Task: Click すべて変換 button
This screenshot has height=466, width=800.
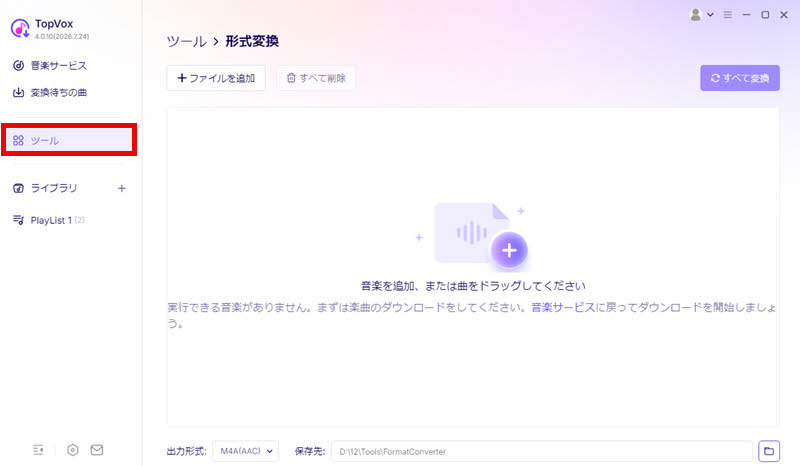Action: click(x=740, y=78)
